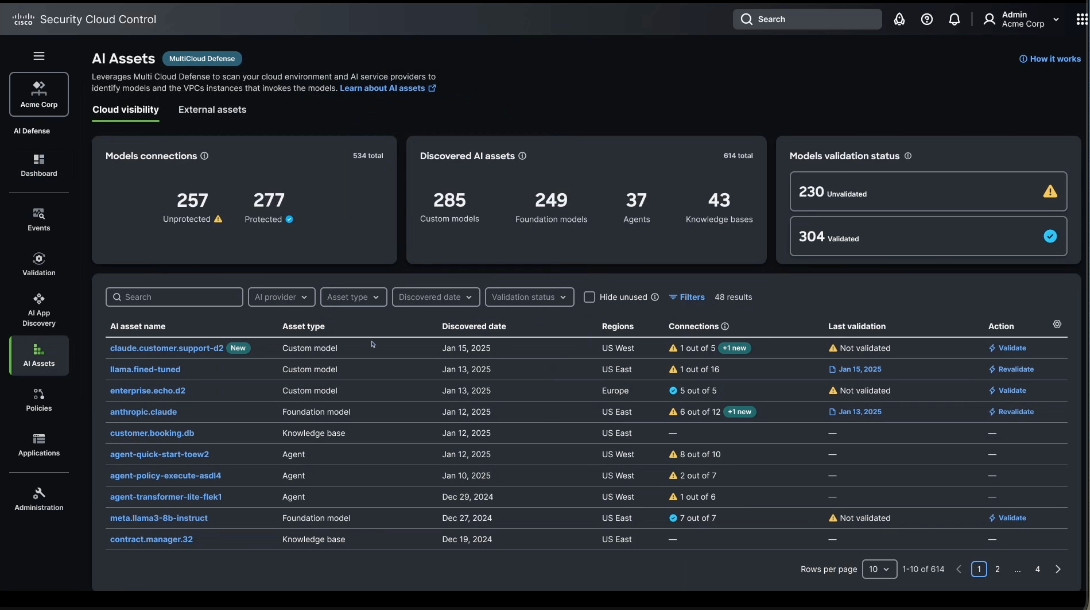Open the apps grid launcher icon
Image resolution: width=1090 pixels, height=610 pixels.
click(x=1081, y=19)
